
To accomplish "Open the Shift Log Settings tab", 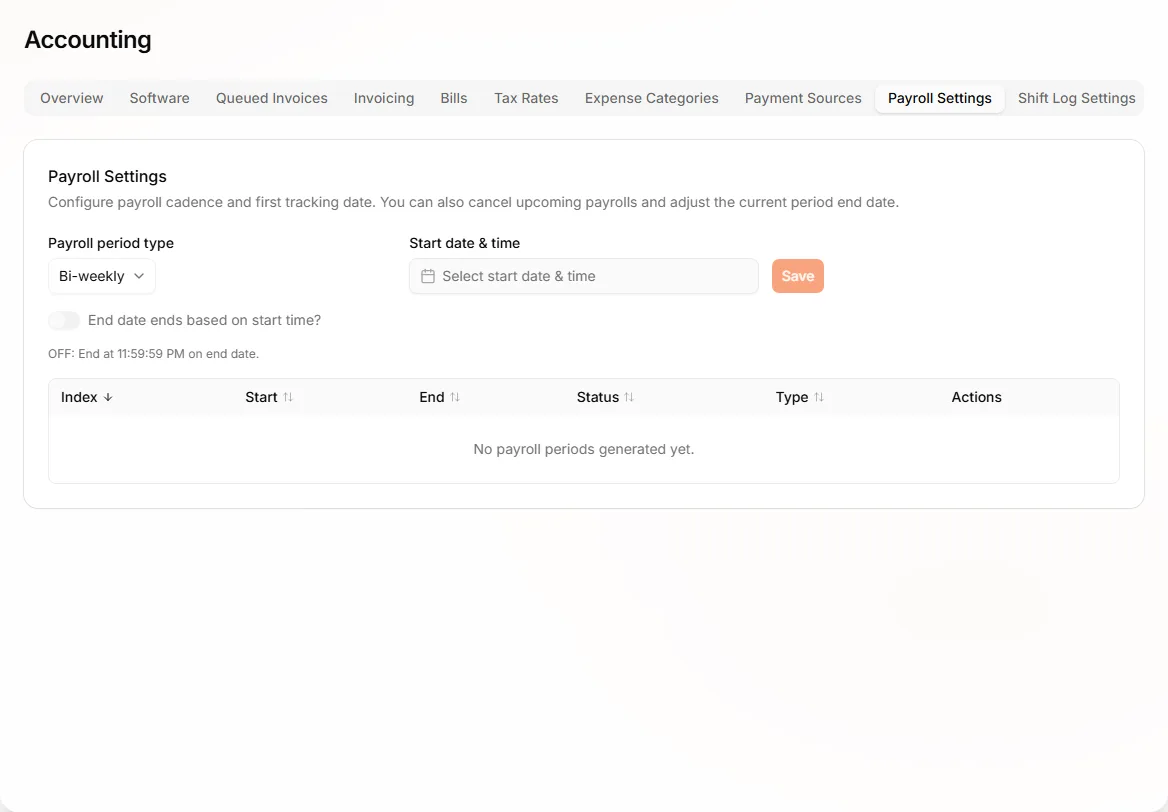I will tap(1076, 98).
